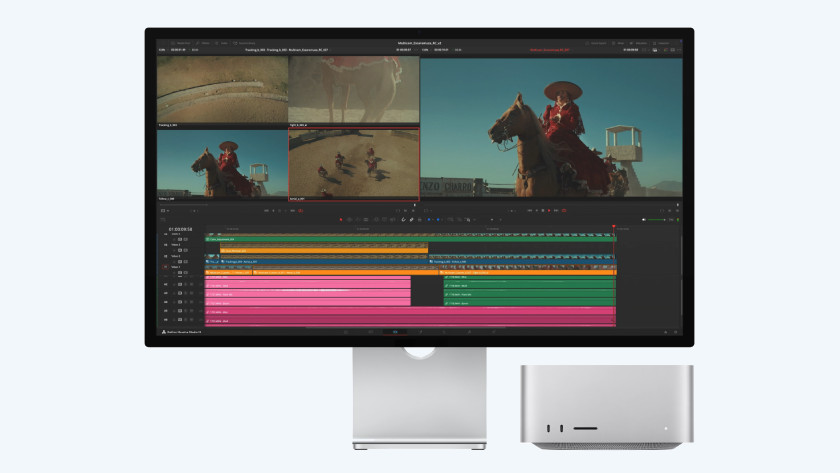Click the large timeline viewer image
The image size is (840, 473).
pos(551,127)
